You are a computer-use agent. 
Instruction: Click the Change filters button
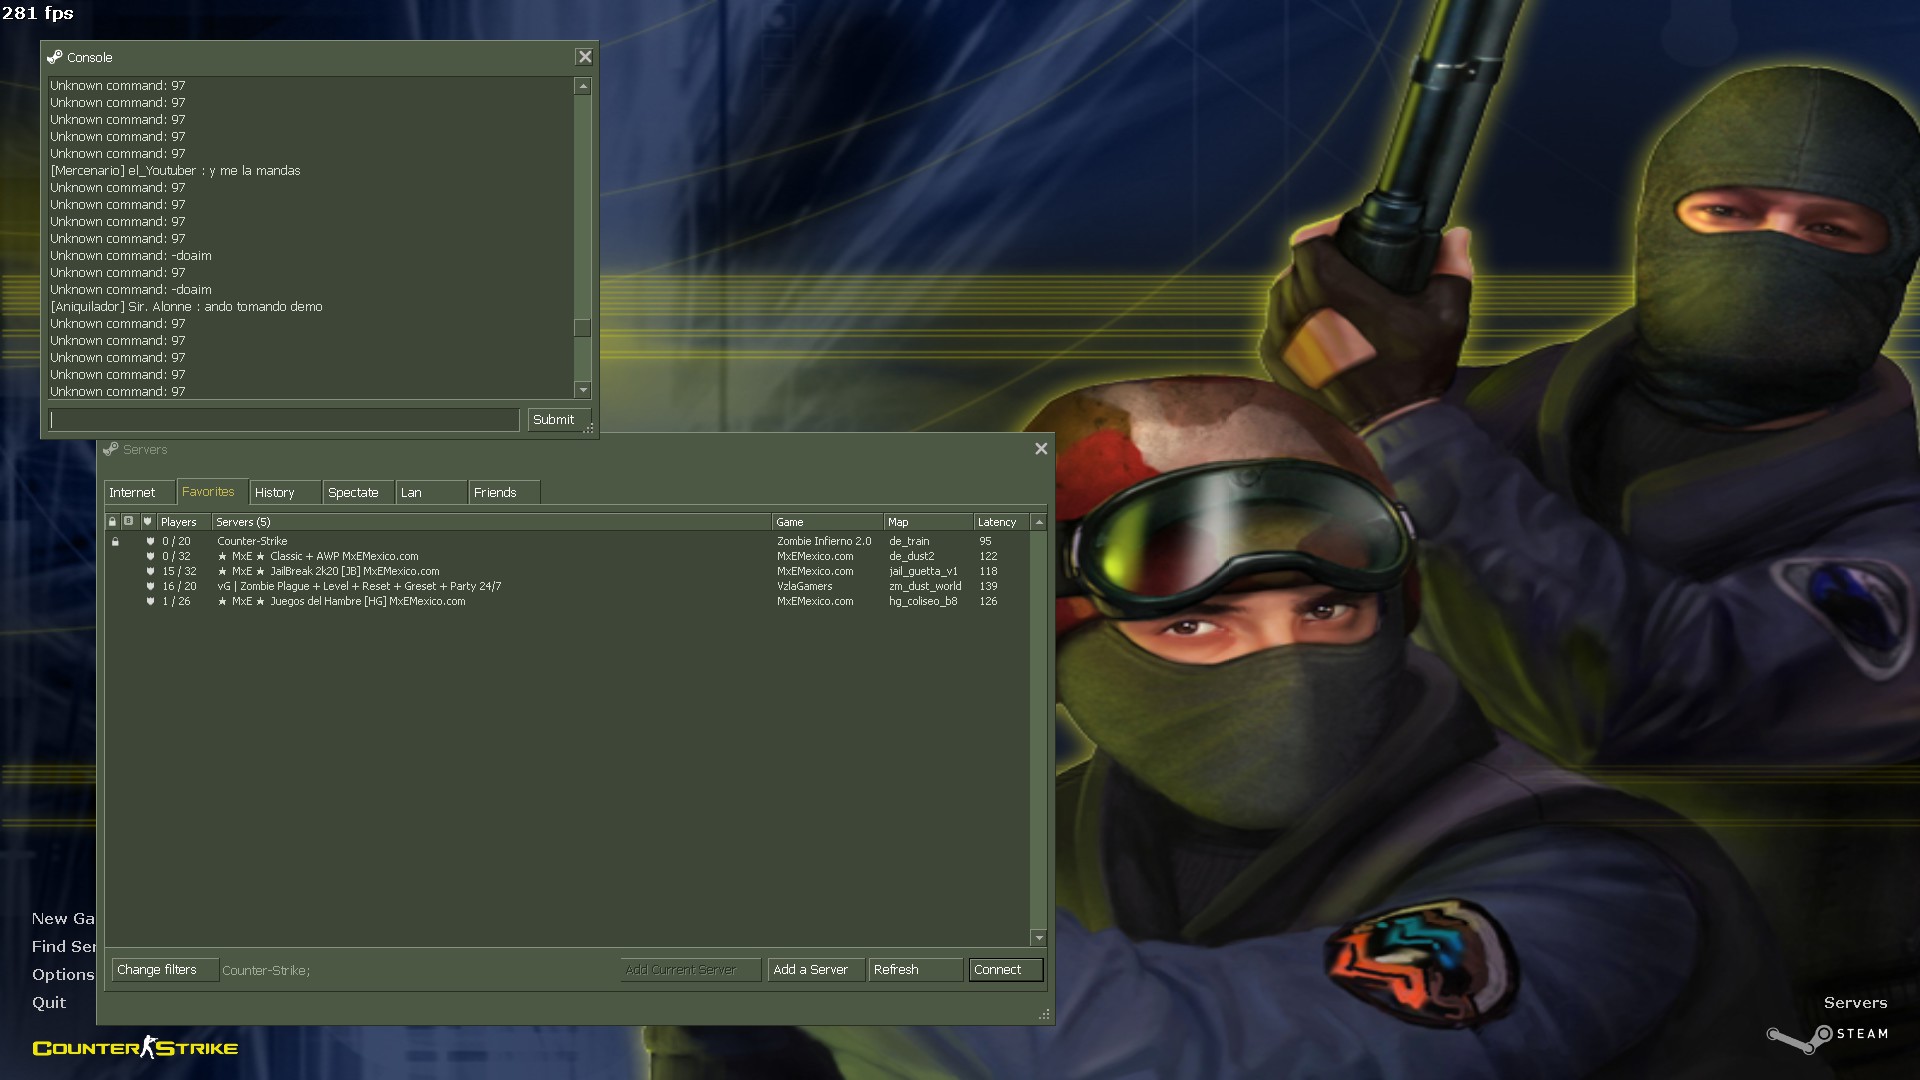coord(165,969)
